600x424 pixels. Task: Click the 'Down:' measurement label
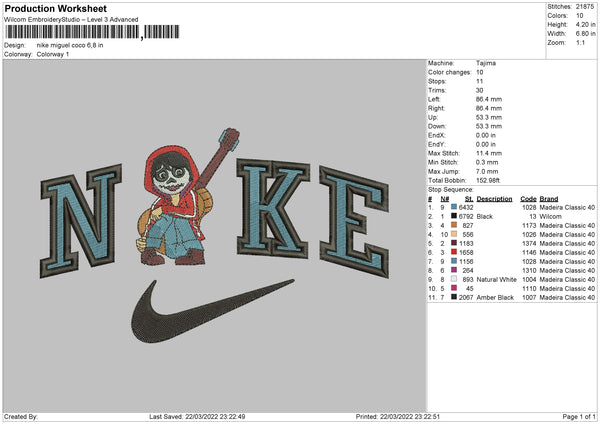click(x=437, y=126)
